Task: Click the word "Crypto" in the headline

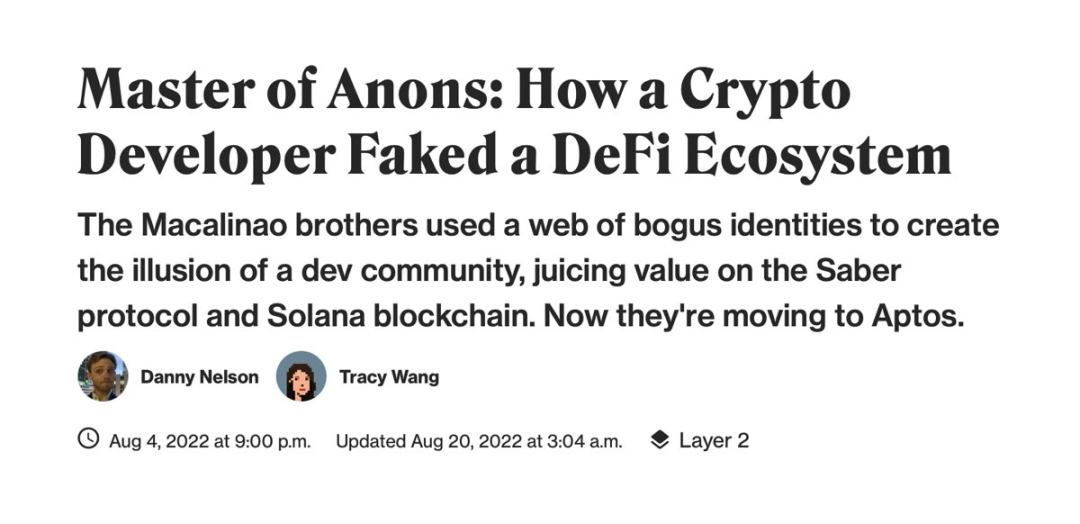Action: pos(766,92)
